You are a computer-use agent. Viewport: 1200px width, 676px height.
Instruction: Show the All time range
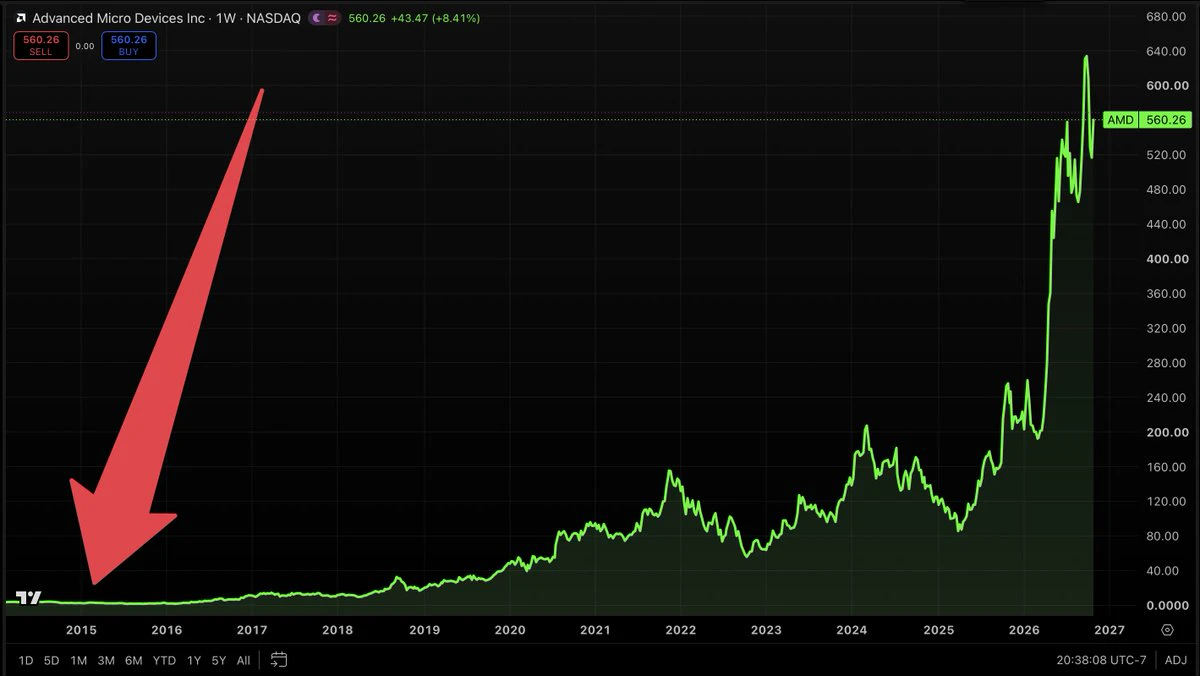pos(243,660)
